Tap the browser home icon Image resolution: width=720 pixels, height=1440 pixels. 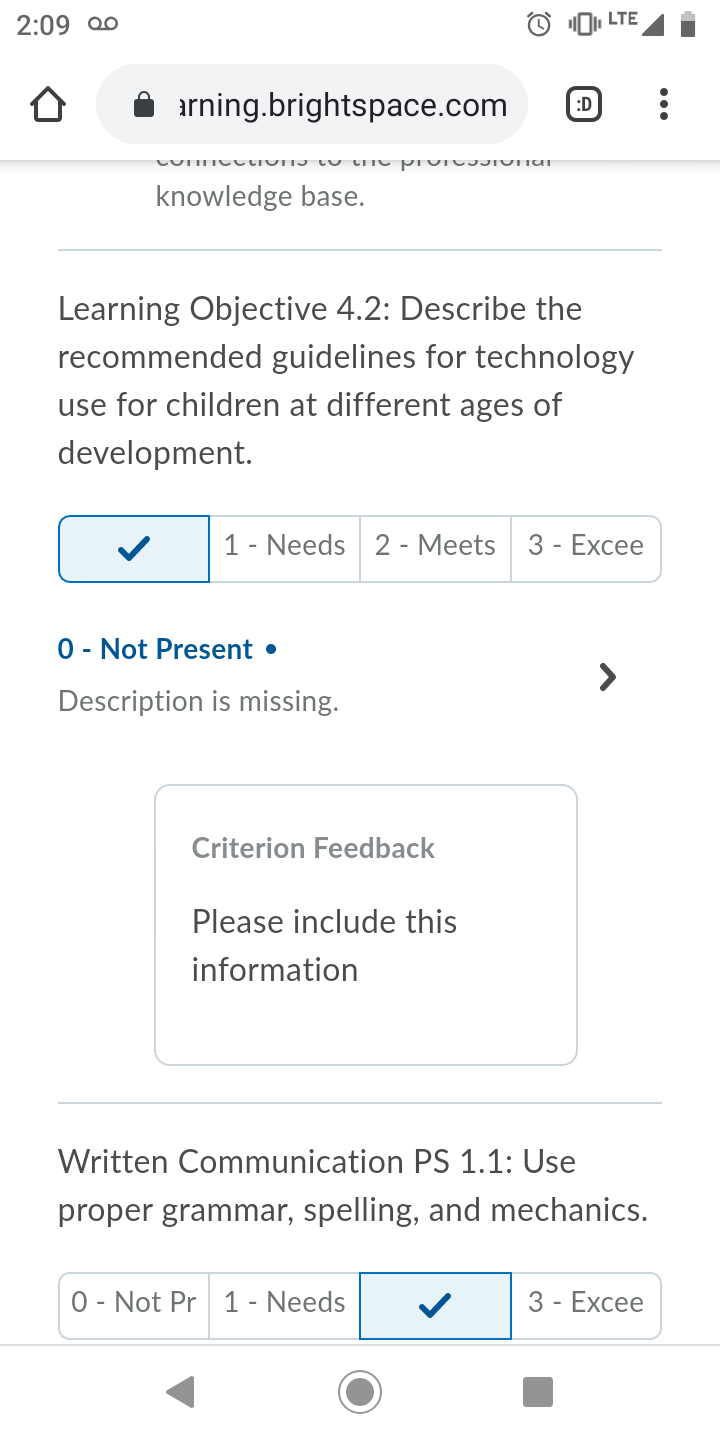click(x=48, y=105)
